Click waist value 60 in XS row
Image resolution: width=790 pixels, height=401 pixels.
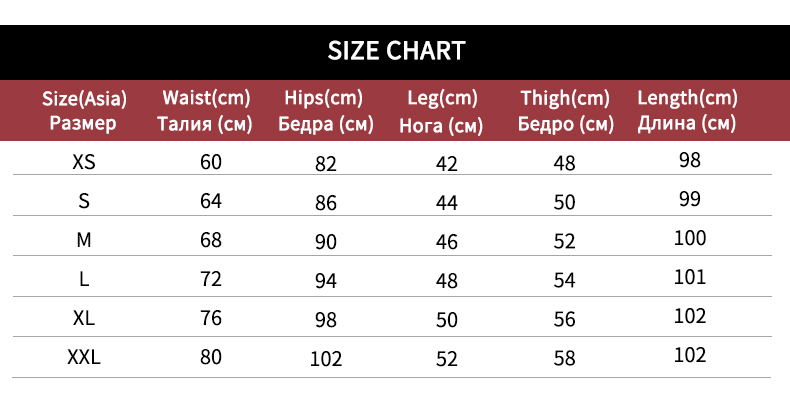[210, 162]
